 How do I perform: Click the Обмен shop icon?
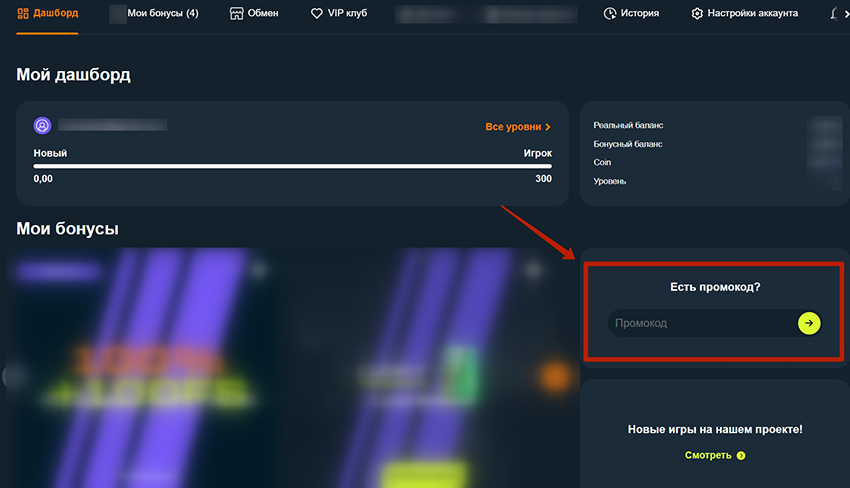(x=236, y=14)
